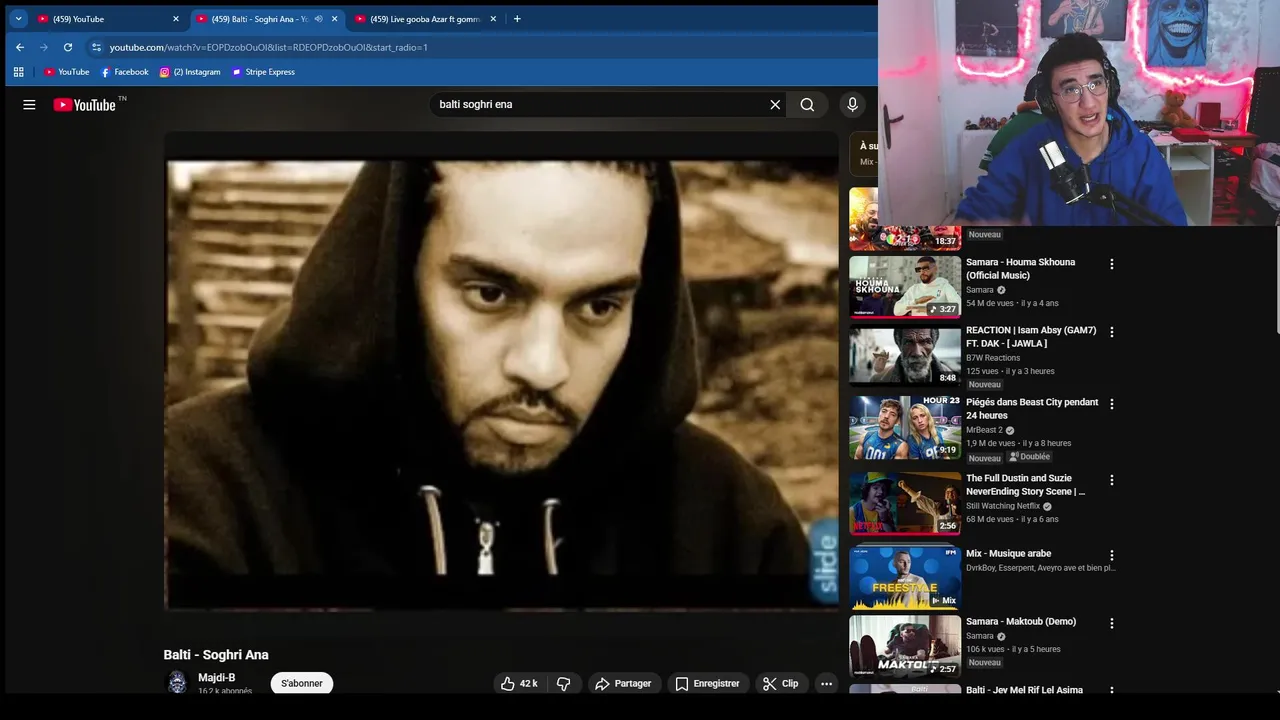Open the site information icon in address bar
The image size is (1280, 720).
pos(96,47)
